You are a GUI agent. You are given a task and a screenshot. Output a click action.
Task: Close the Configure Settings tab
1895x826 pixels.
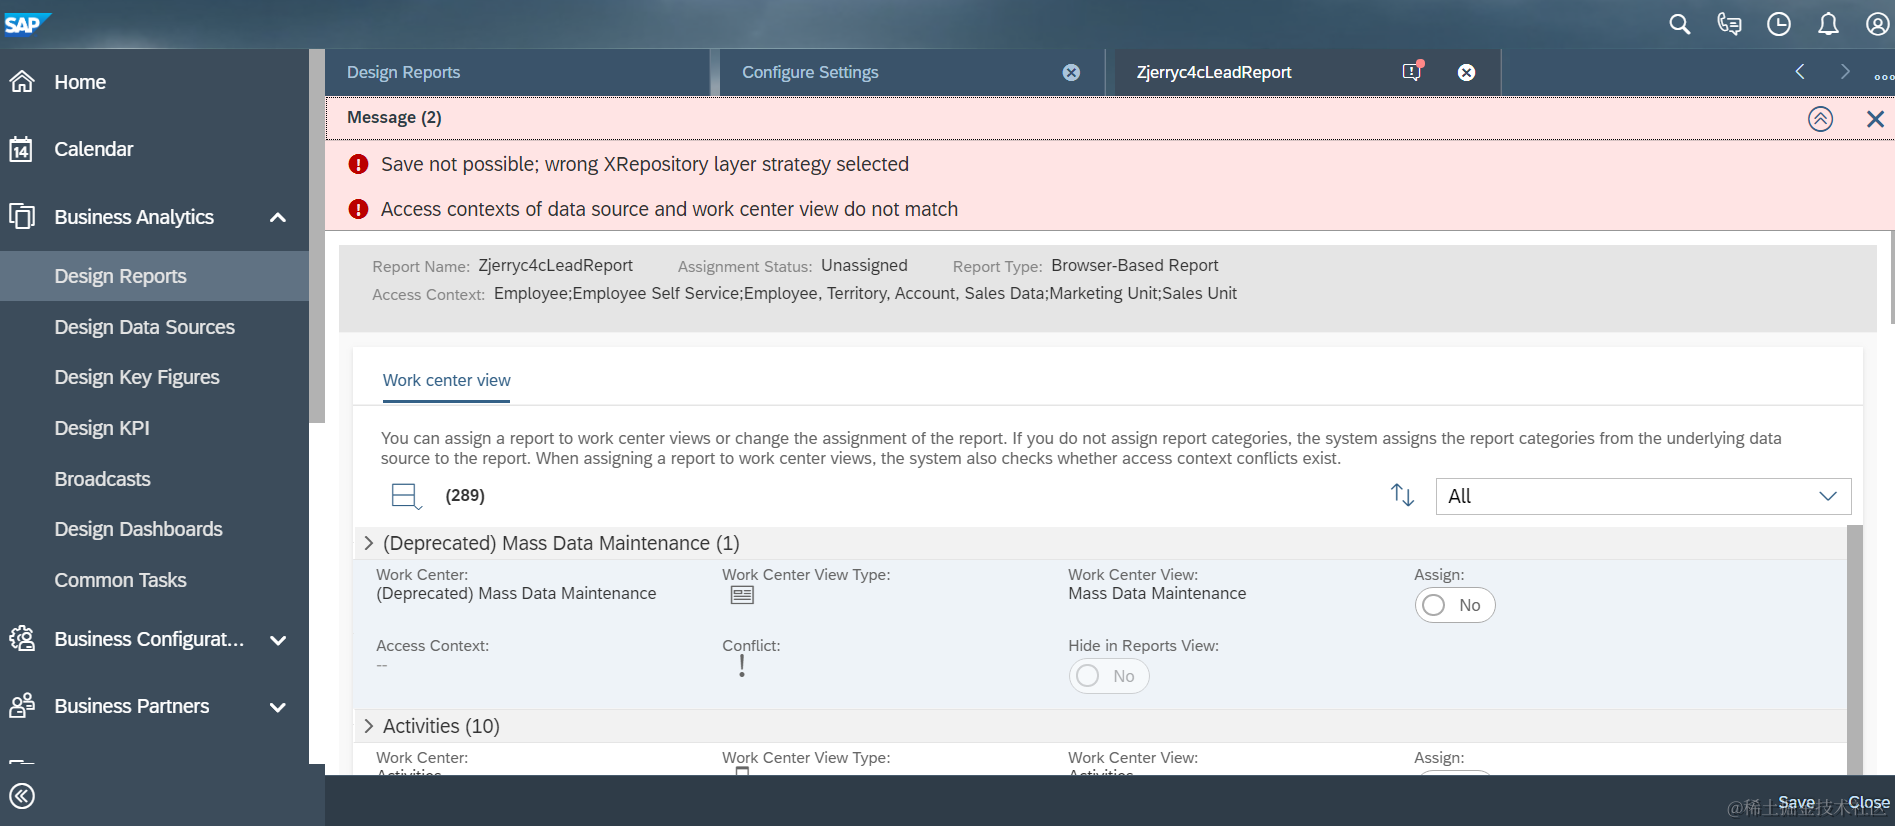tap(1071, 72)
